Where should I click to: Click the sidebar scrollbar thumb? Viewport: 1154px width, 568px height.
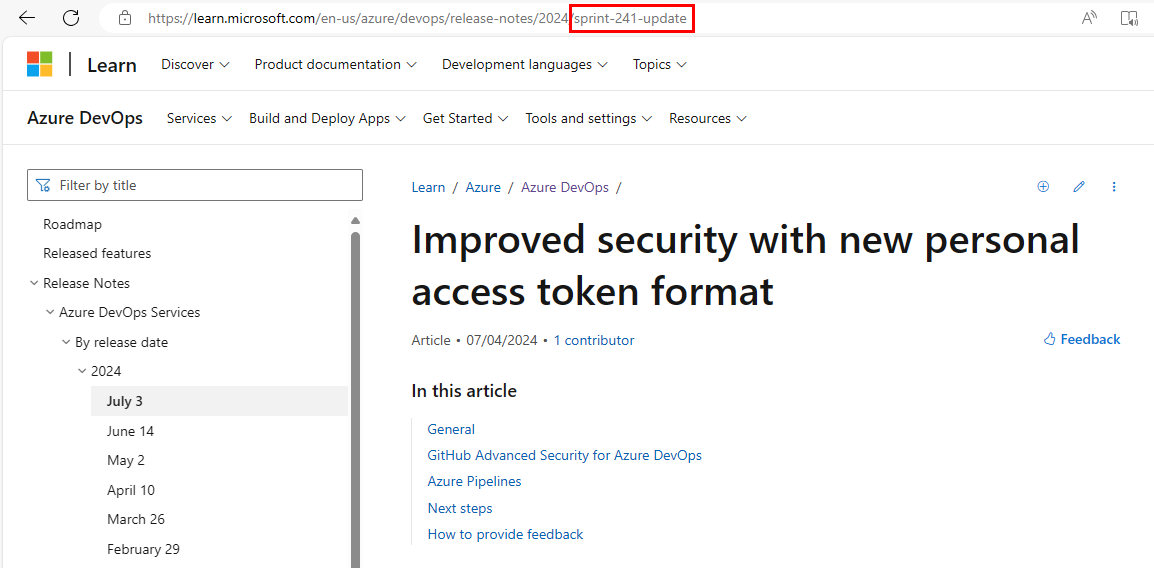coord(355,400)
